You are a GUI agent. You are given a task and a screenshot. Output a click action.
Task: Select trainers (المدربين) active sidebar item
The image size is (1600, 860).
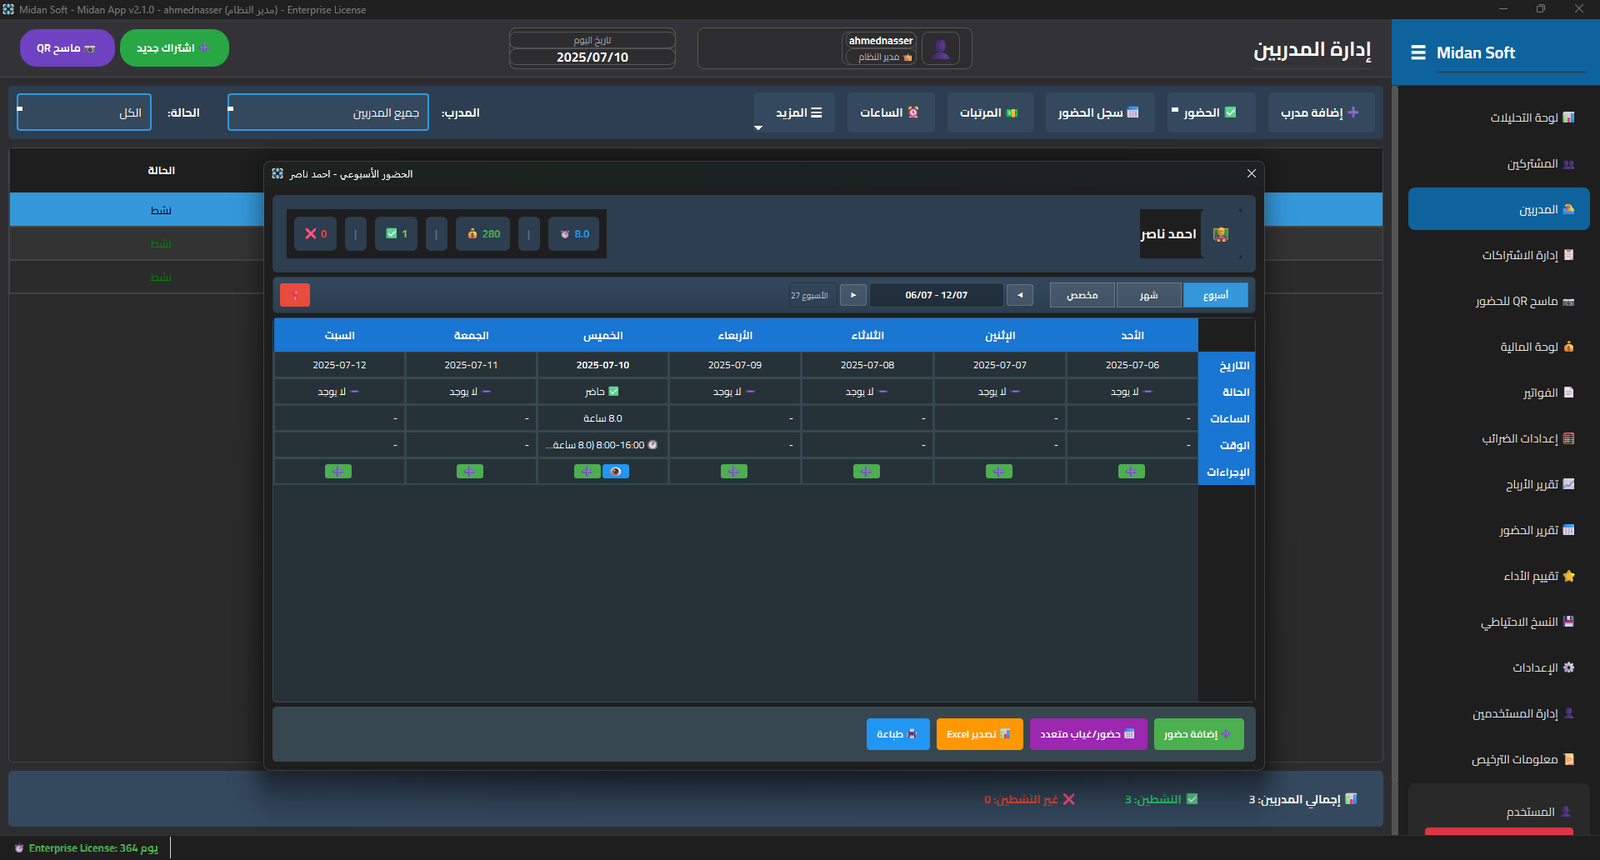[1498, 209]
